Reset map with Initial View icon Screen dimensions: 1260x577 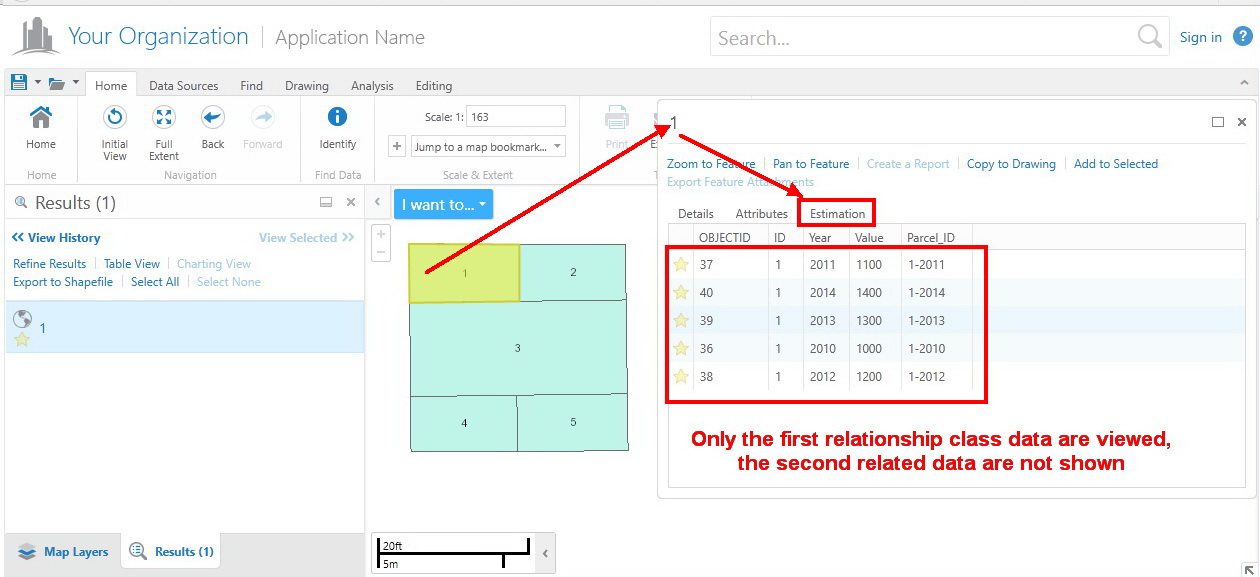point(115,119)
